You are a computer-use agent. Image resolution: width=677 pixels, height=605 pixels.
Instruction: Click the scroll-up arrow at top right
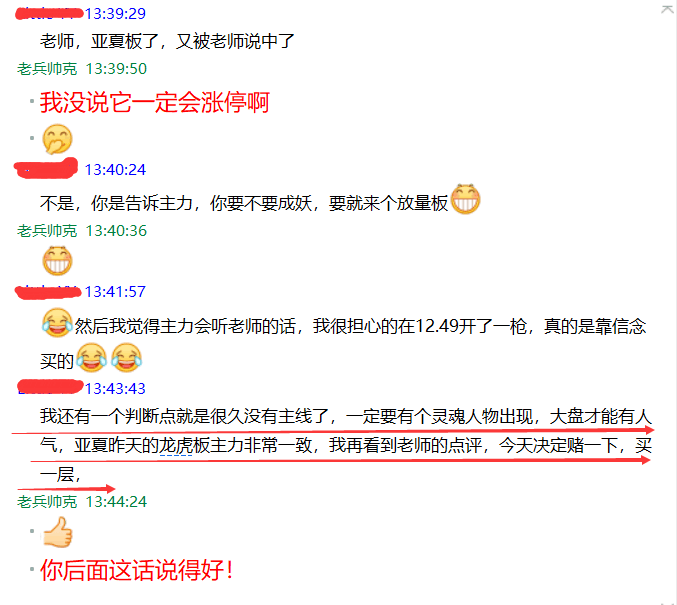[667, 10]
